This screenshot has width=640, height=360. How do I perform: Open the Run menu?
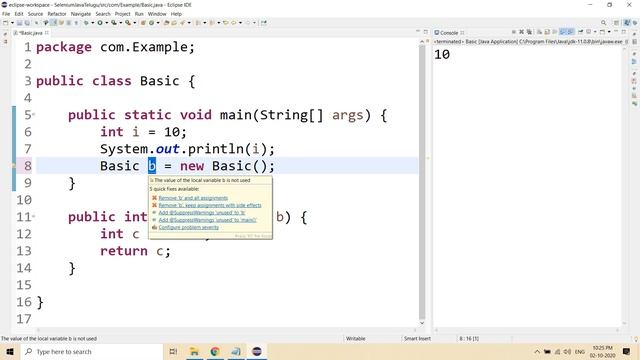[139, 14]
